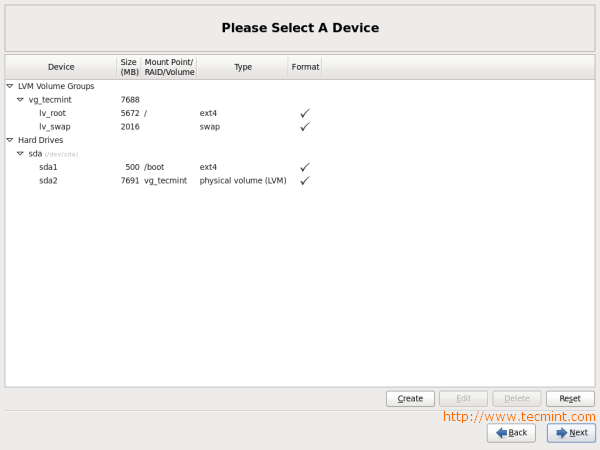The height and width of the screenshot is (450, 600).
Task: Click the Type column header
Action: coord(243,67)
